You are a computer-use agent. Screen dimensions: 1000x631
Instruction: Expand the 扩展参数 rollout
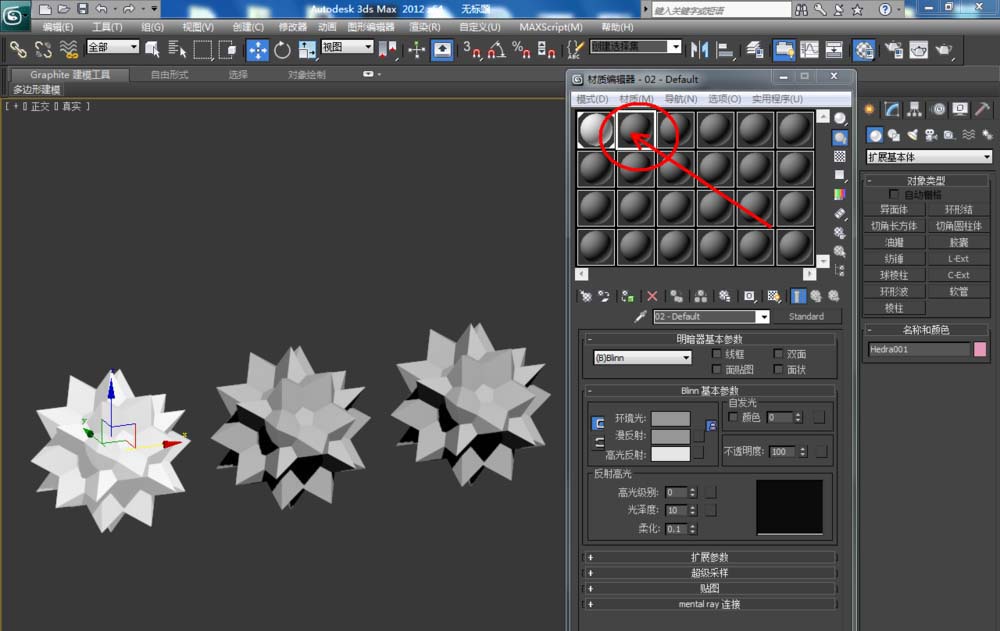pos(709,557)
